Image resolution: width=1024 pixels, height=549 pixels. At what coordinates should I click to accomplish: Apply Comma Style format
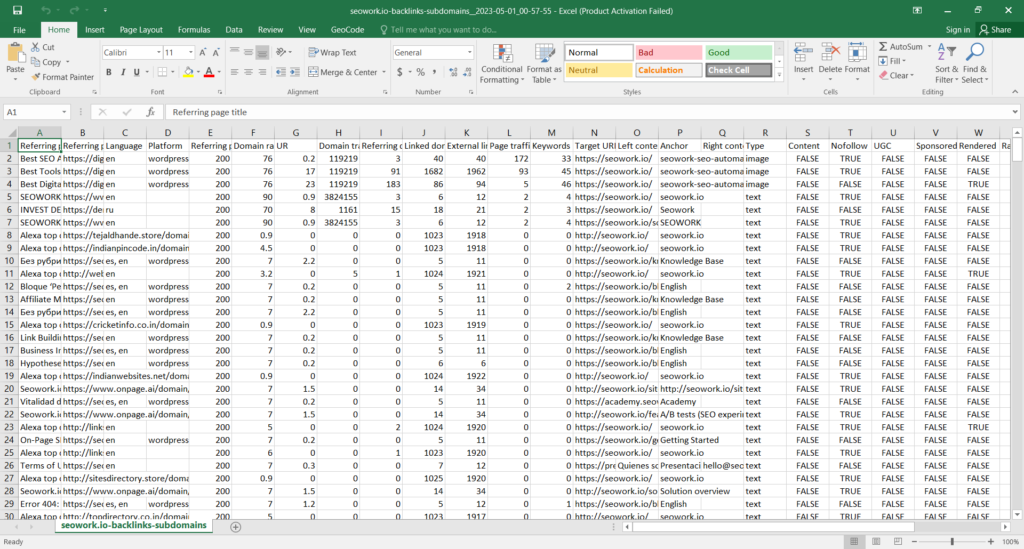(x=434, y=72)
